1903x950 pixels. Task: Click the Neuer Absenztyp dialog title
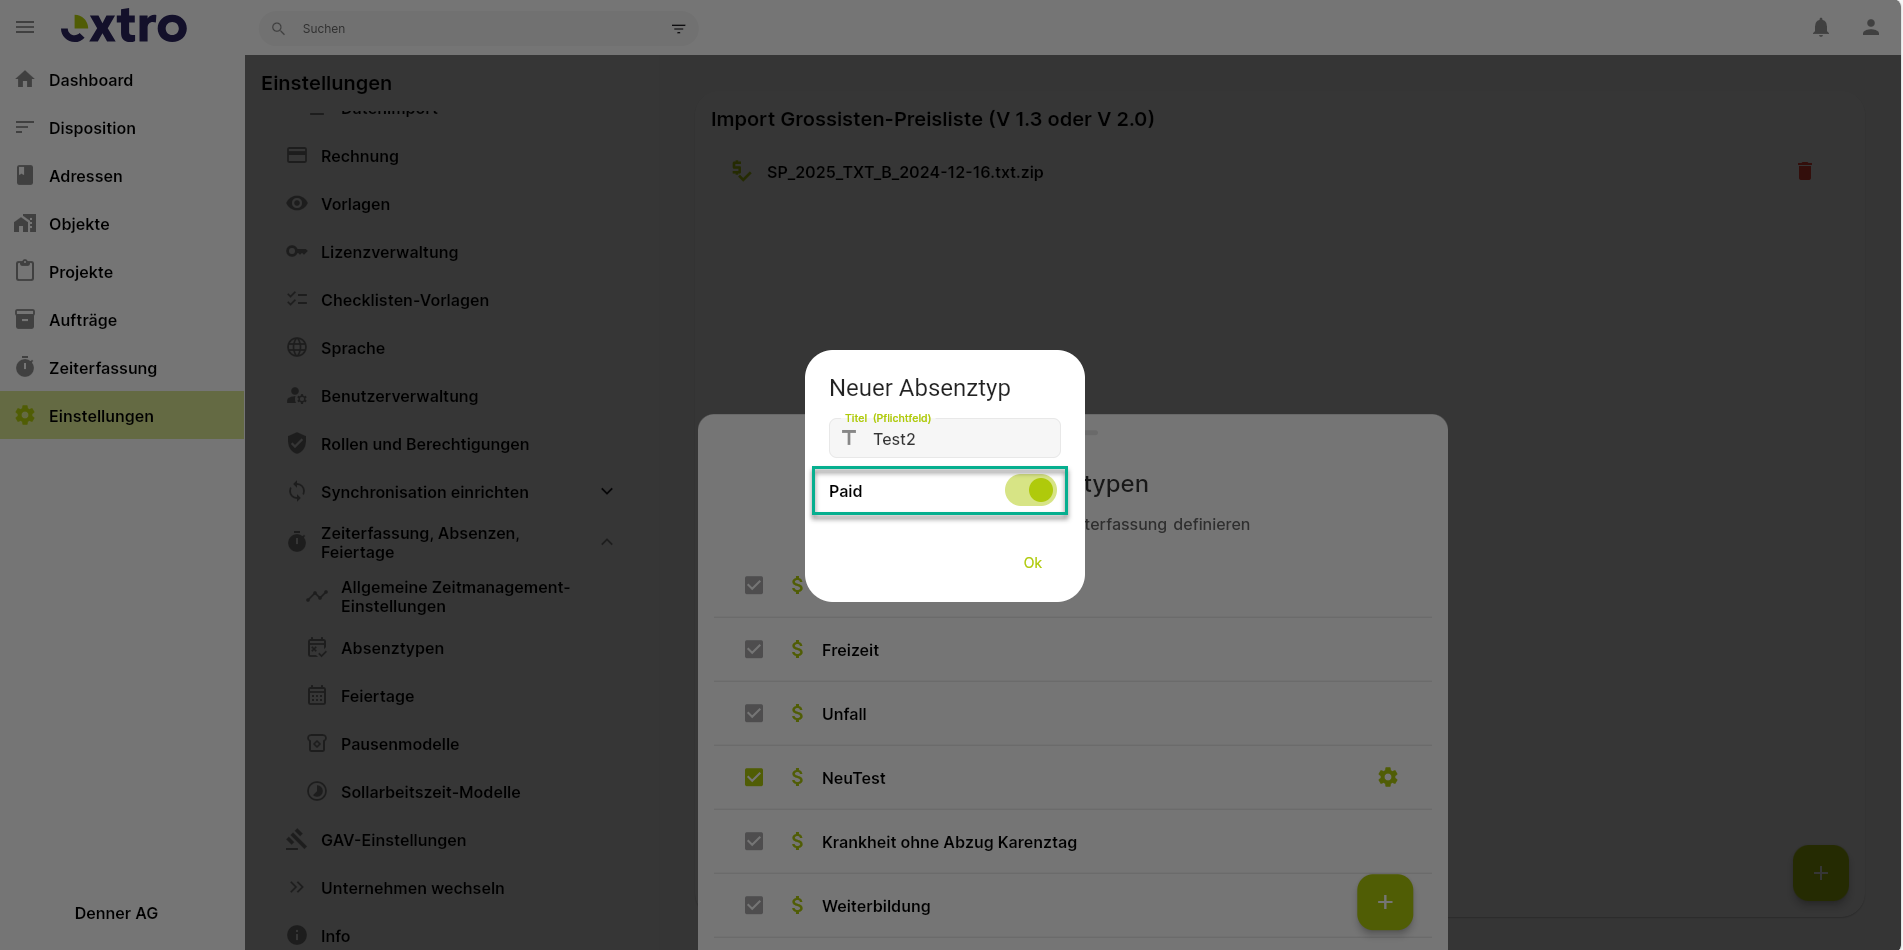coord(920,388)
